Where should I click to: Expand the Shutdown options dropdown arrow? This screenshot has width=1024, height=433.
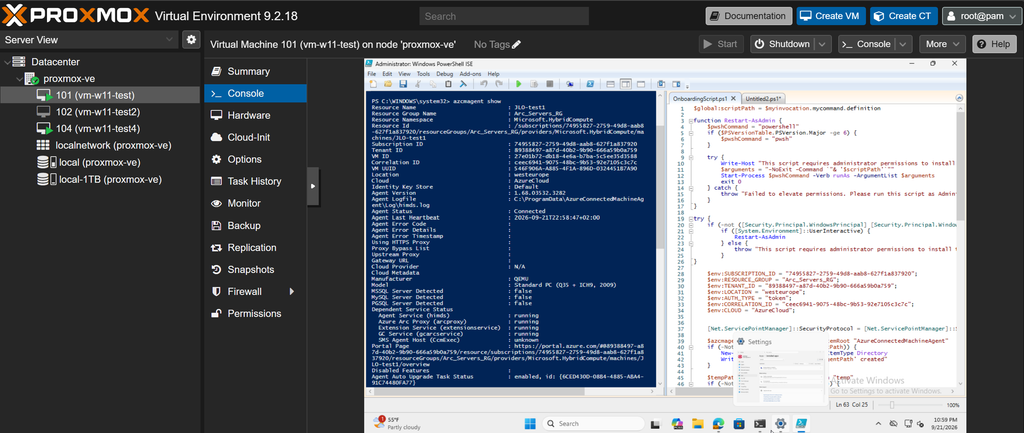[x=824, y=44]
